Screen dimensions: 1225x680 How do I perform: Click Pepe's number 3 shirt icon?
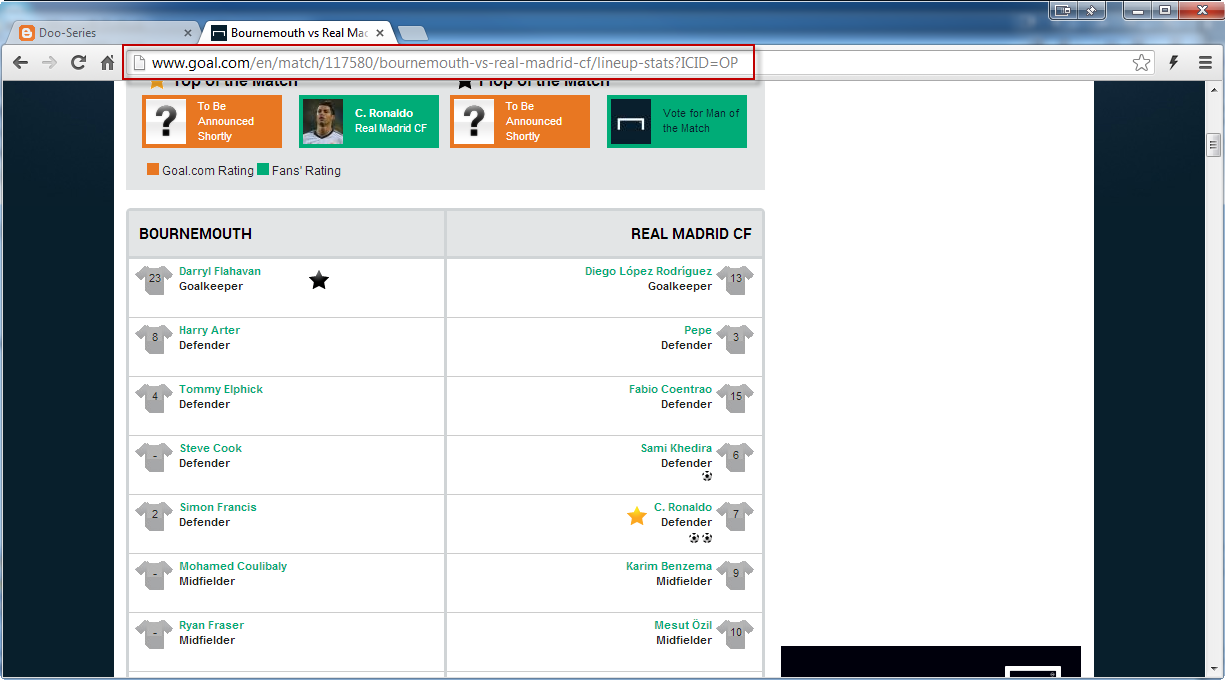736,339
